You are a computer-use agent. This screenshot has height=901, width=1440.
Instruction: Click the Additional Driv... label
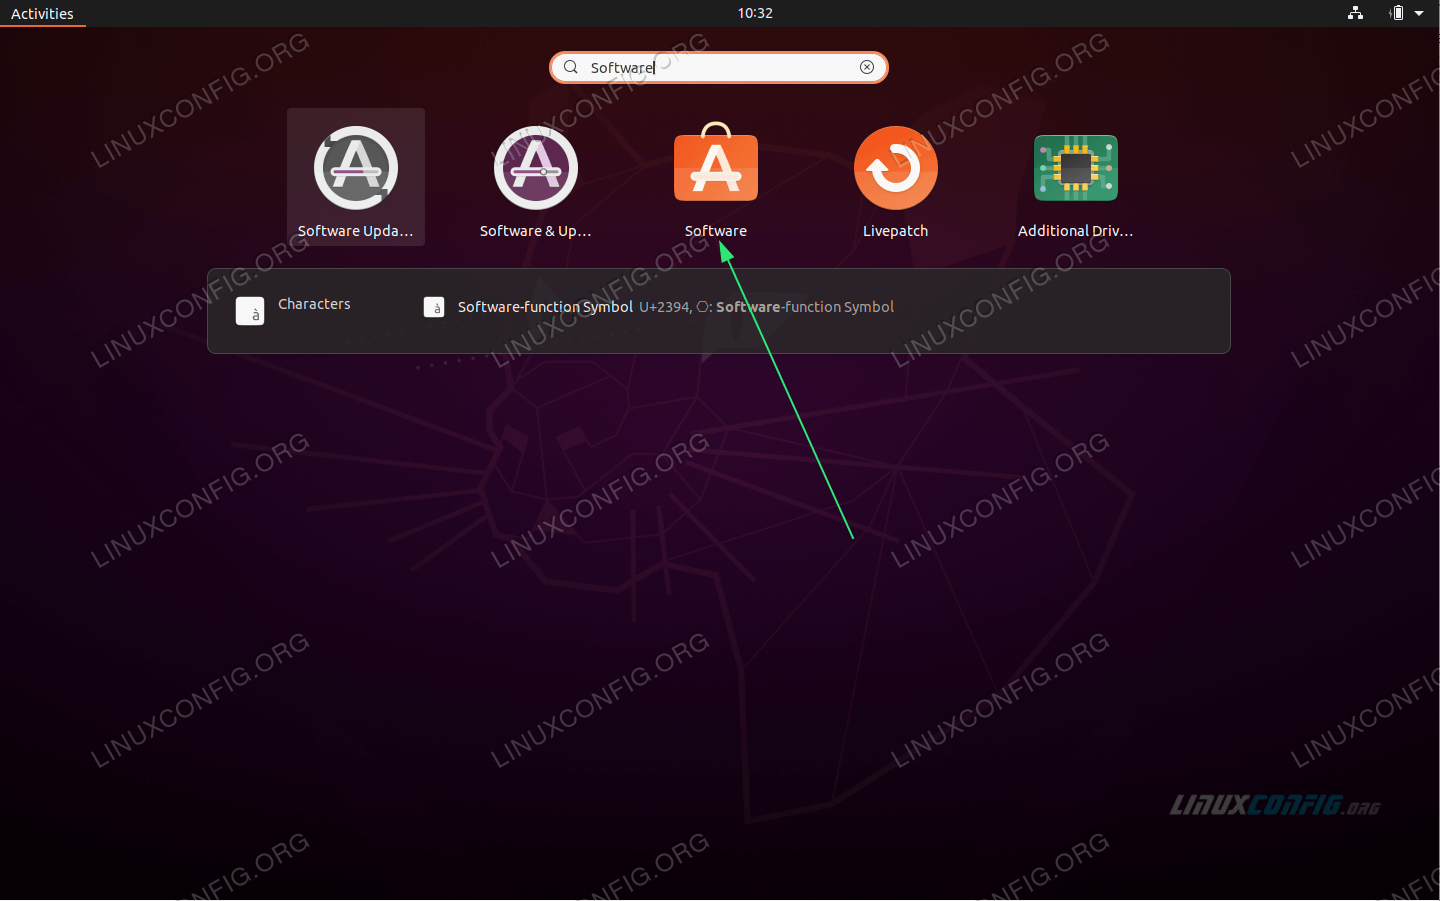pyautogui.click(x=1076, y=231)
